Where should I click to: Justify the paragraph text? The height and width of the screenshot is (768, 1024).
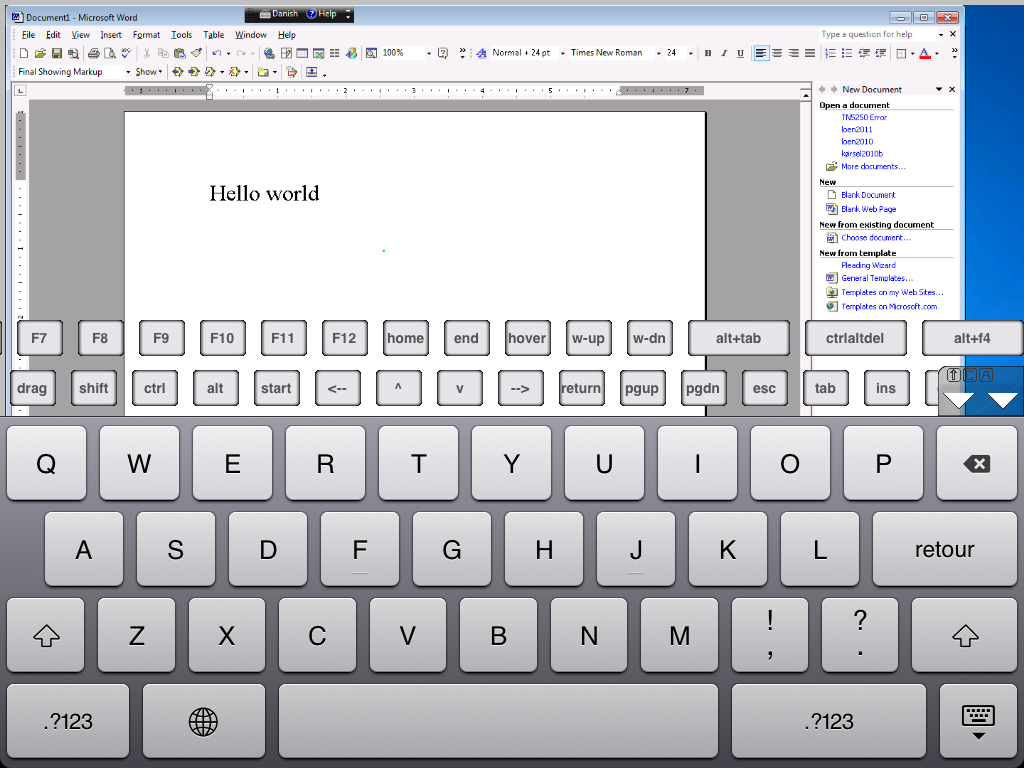click(810, 54)
